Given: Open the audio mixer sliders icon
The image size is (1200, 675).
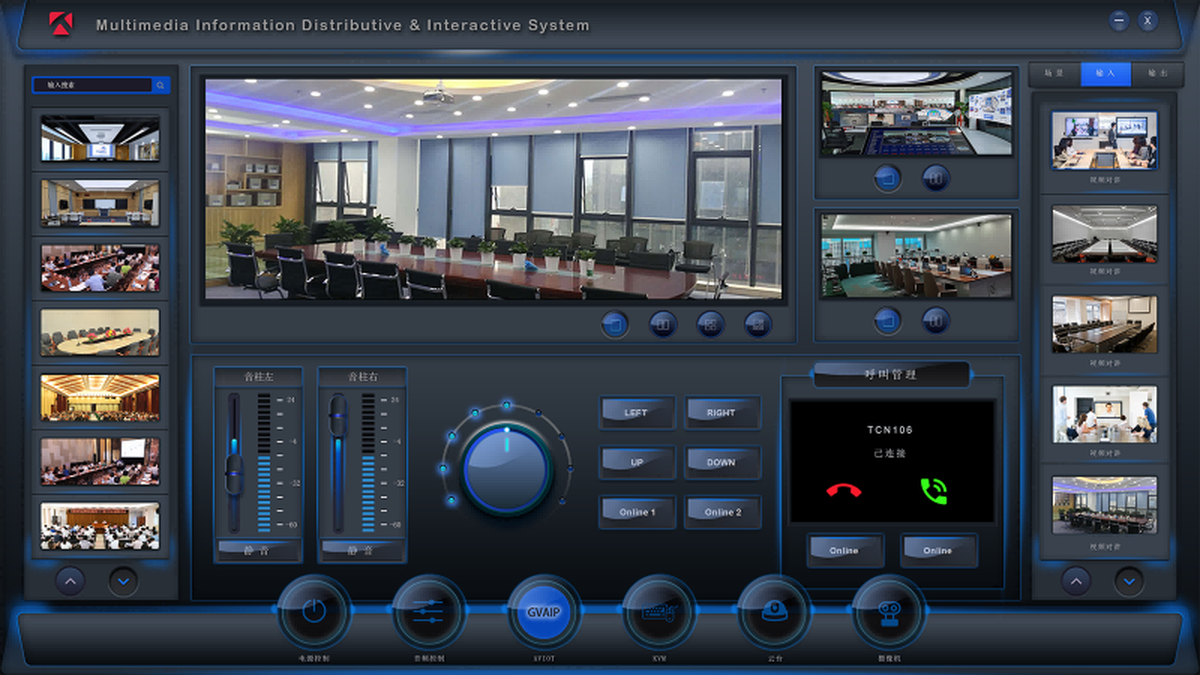Looking at the screenshot, I should pyautogui.click(x=428, y=612).
